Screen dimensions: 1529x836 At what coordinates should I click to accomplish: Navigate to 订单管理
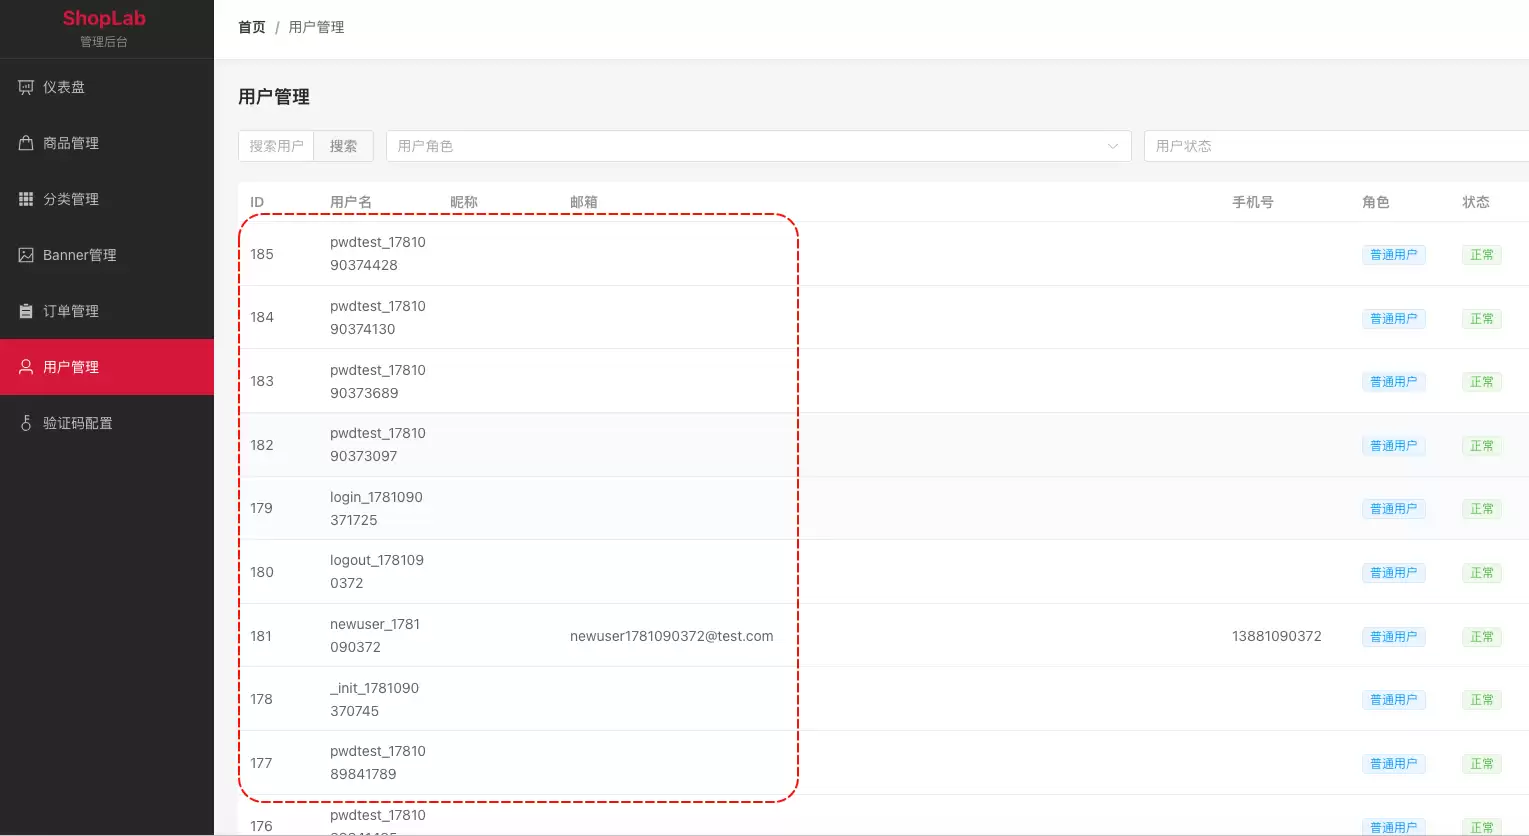(x=107, y=311)
